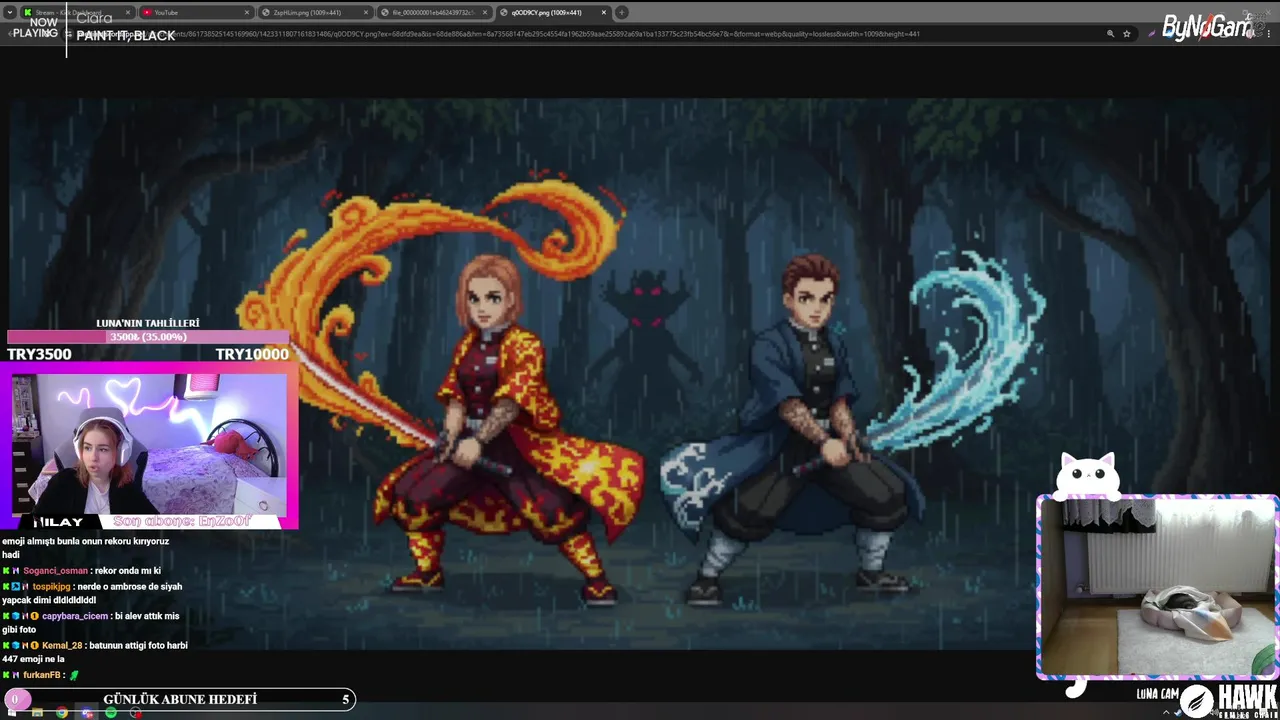
Task: Click the Luna'nın Tahlilleri donation progress bar
Action: pyautogui.click(x=148, y=337)
